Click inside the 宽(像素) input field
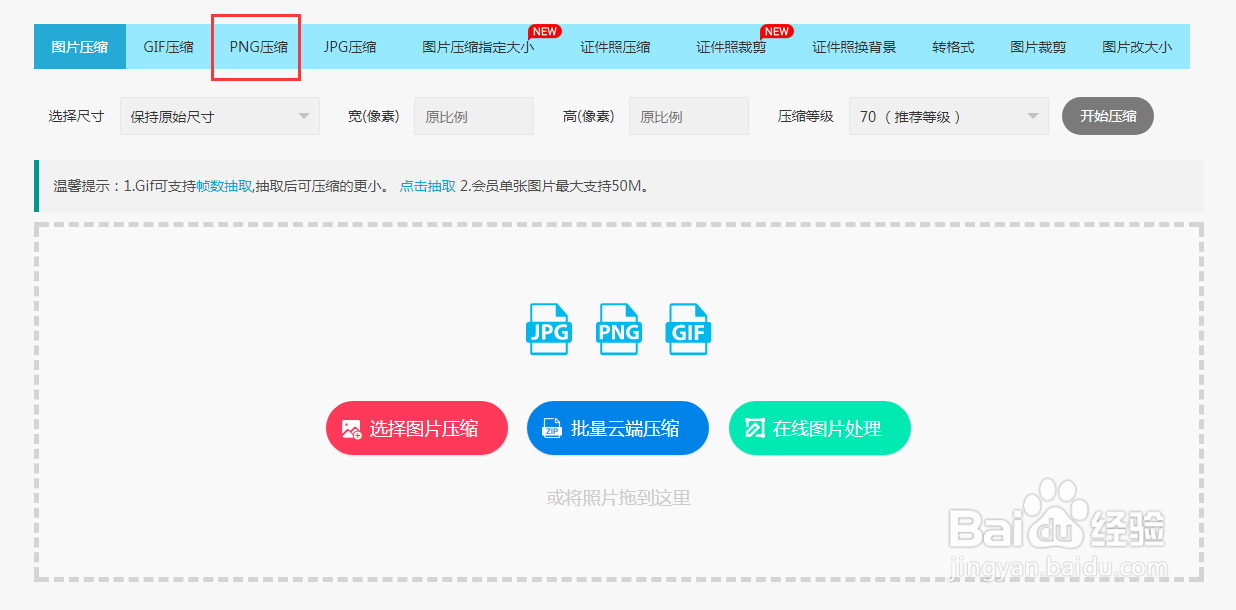Image resolution: width=1236 pixels, height=610 pixels. [473, 116]
